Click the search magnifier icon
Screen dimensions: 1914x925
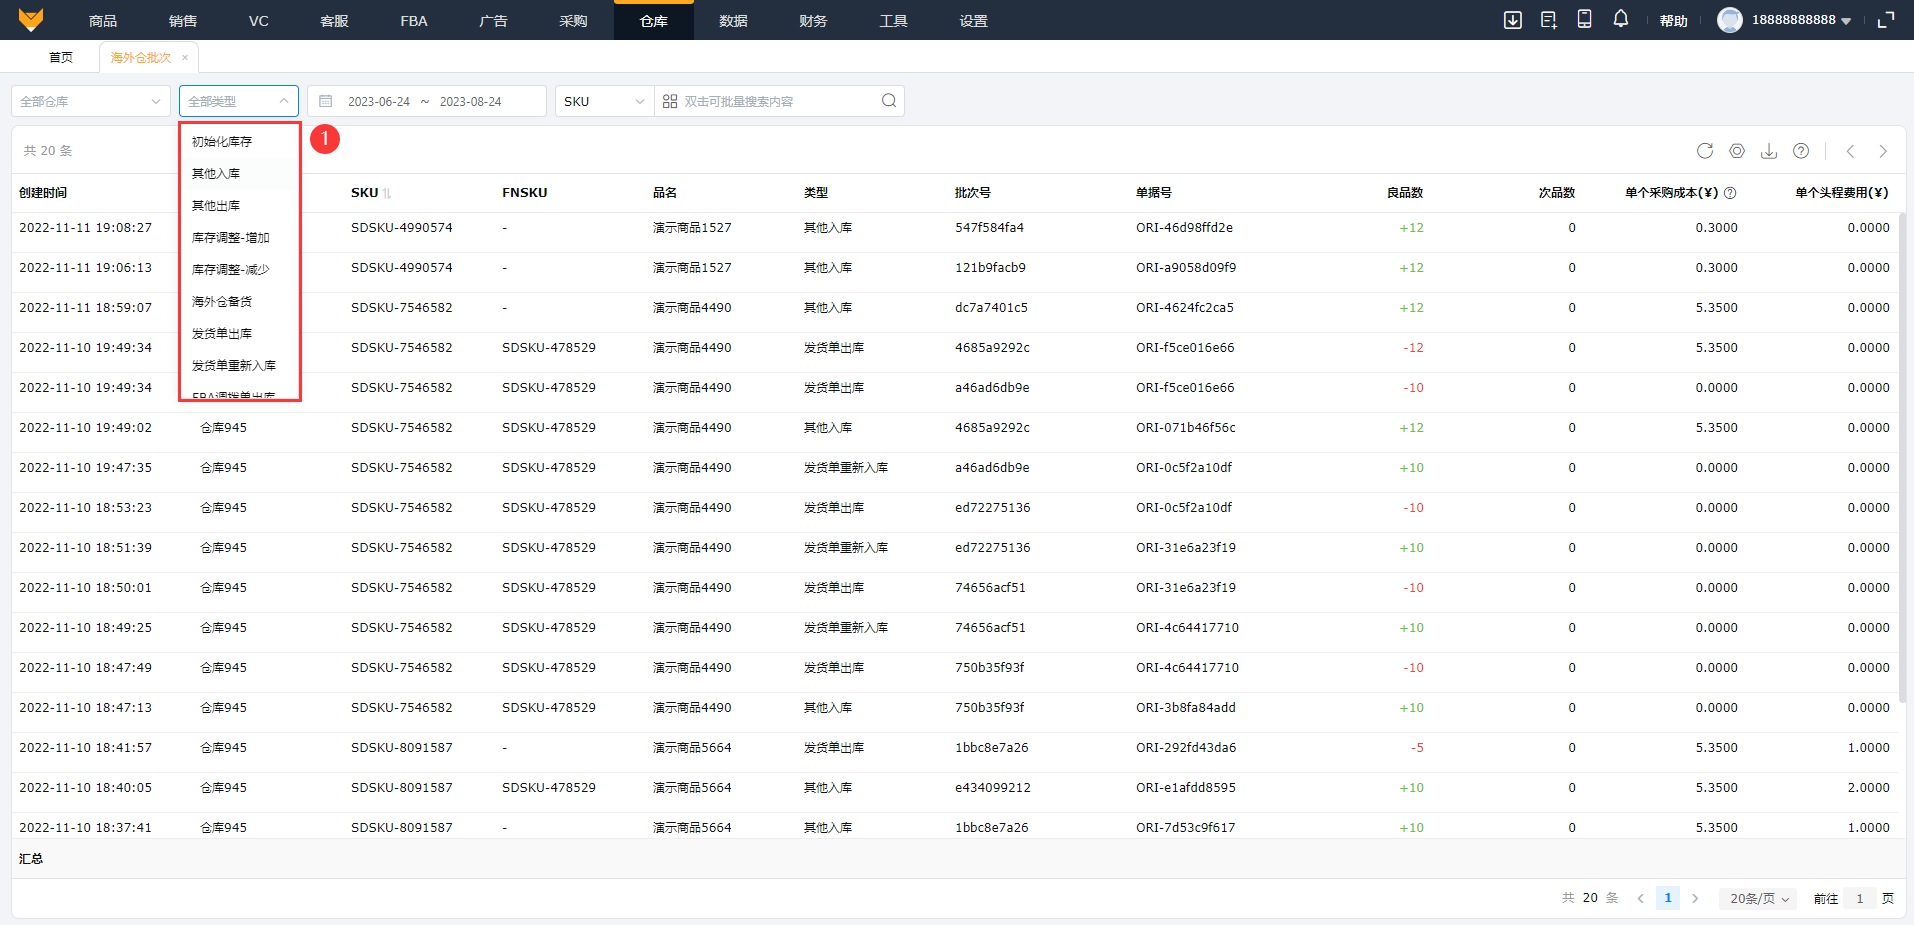click(888, 101)
